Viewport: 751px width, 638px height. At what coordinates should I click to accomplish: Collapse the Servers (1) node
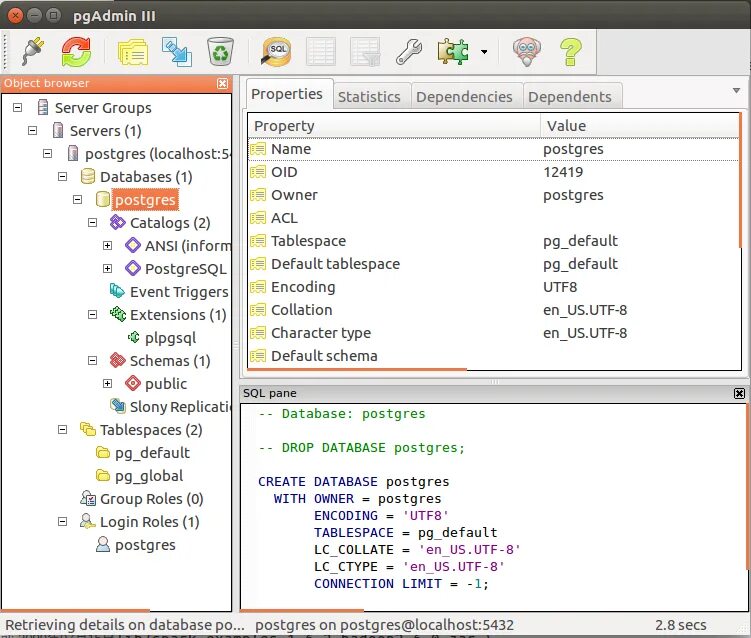pyautogui.click(x=33, y=130)
